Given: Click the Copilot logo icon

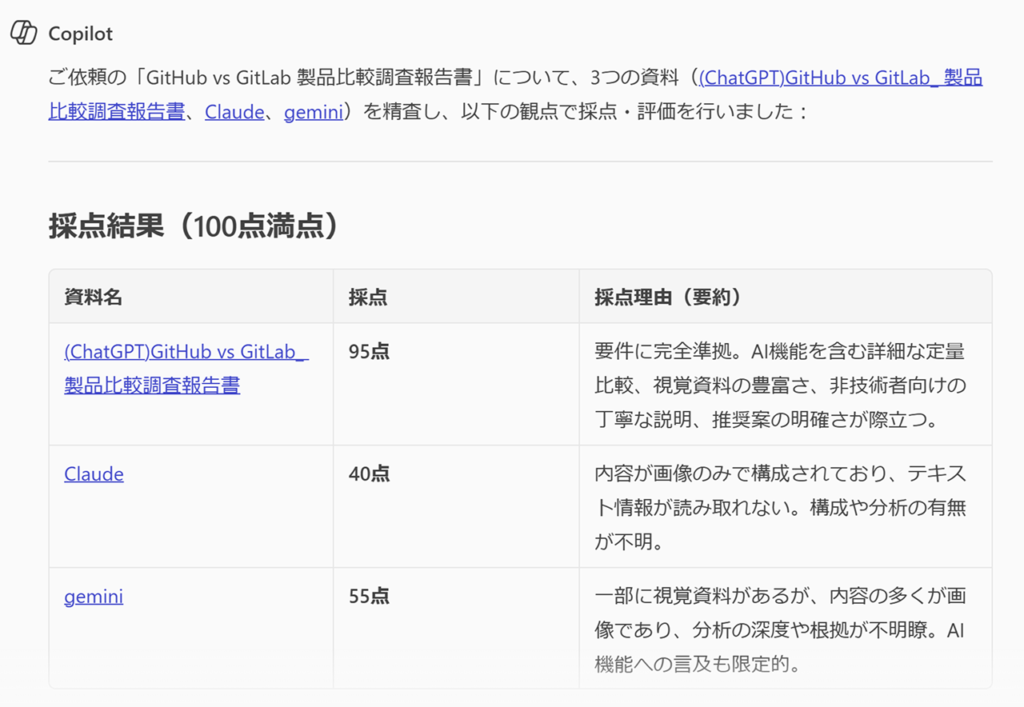Looking at the screenshot, I should click(x=24, y=33).
